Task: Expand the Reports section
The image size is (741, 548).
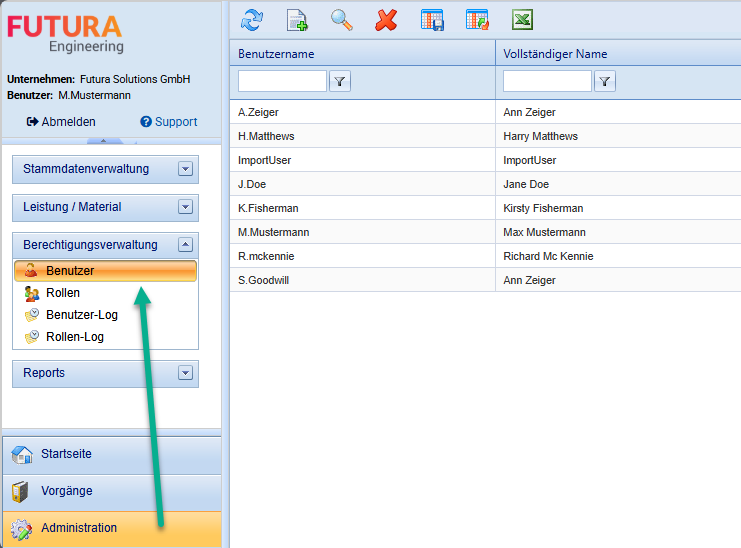Action: pos(184,373)
